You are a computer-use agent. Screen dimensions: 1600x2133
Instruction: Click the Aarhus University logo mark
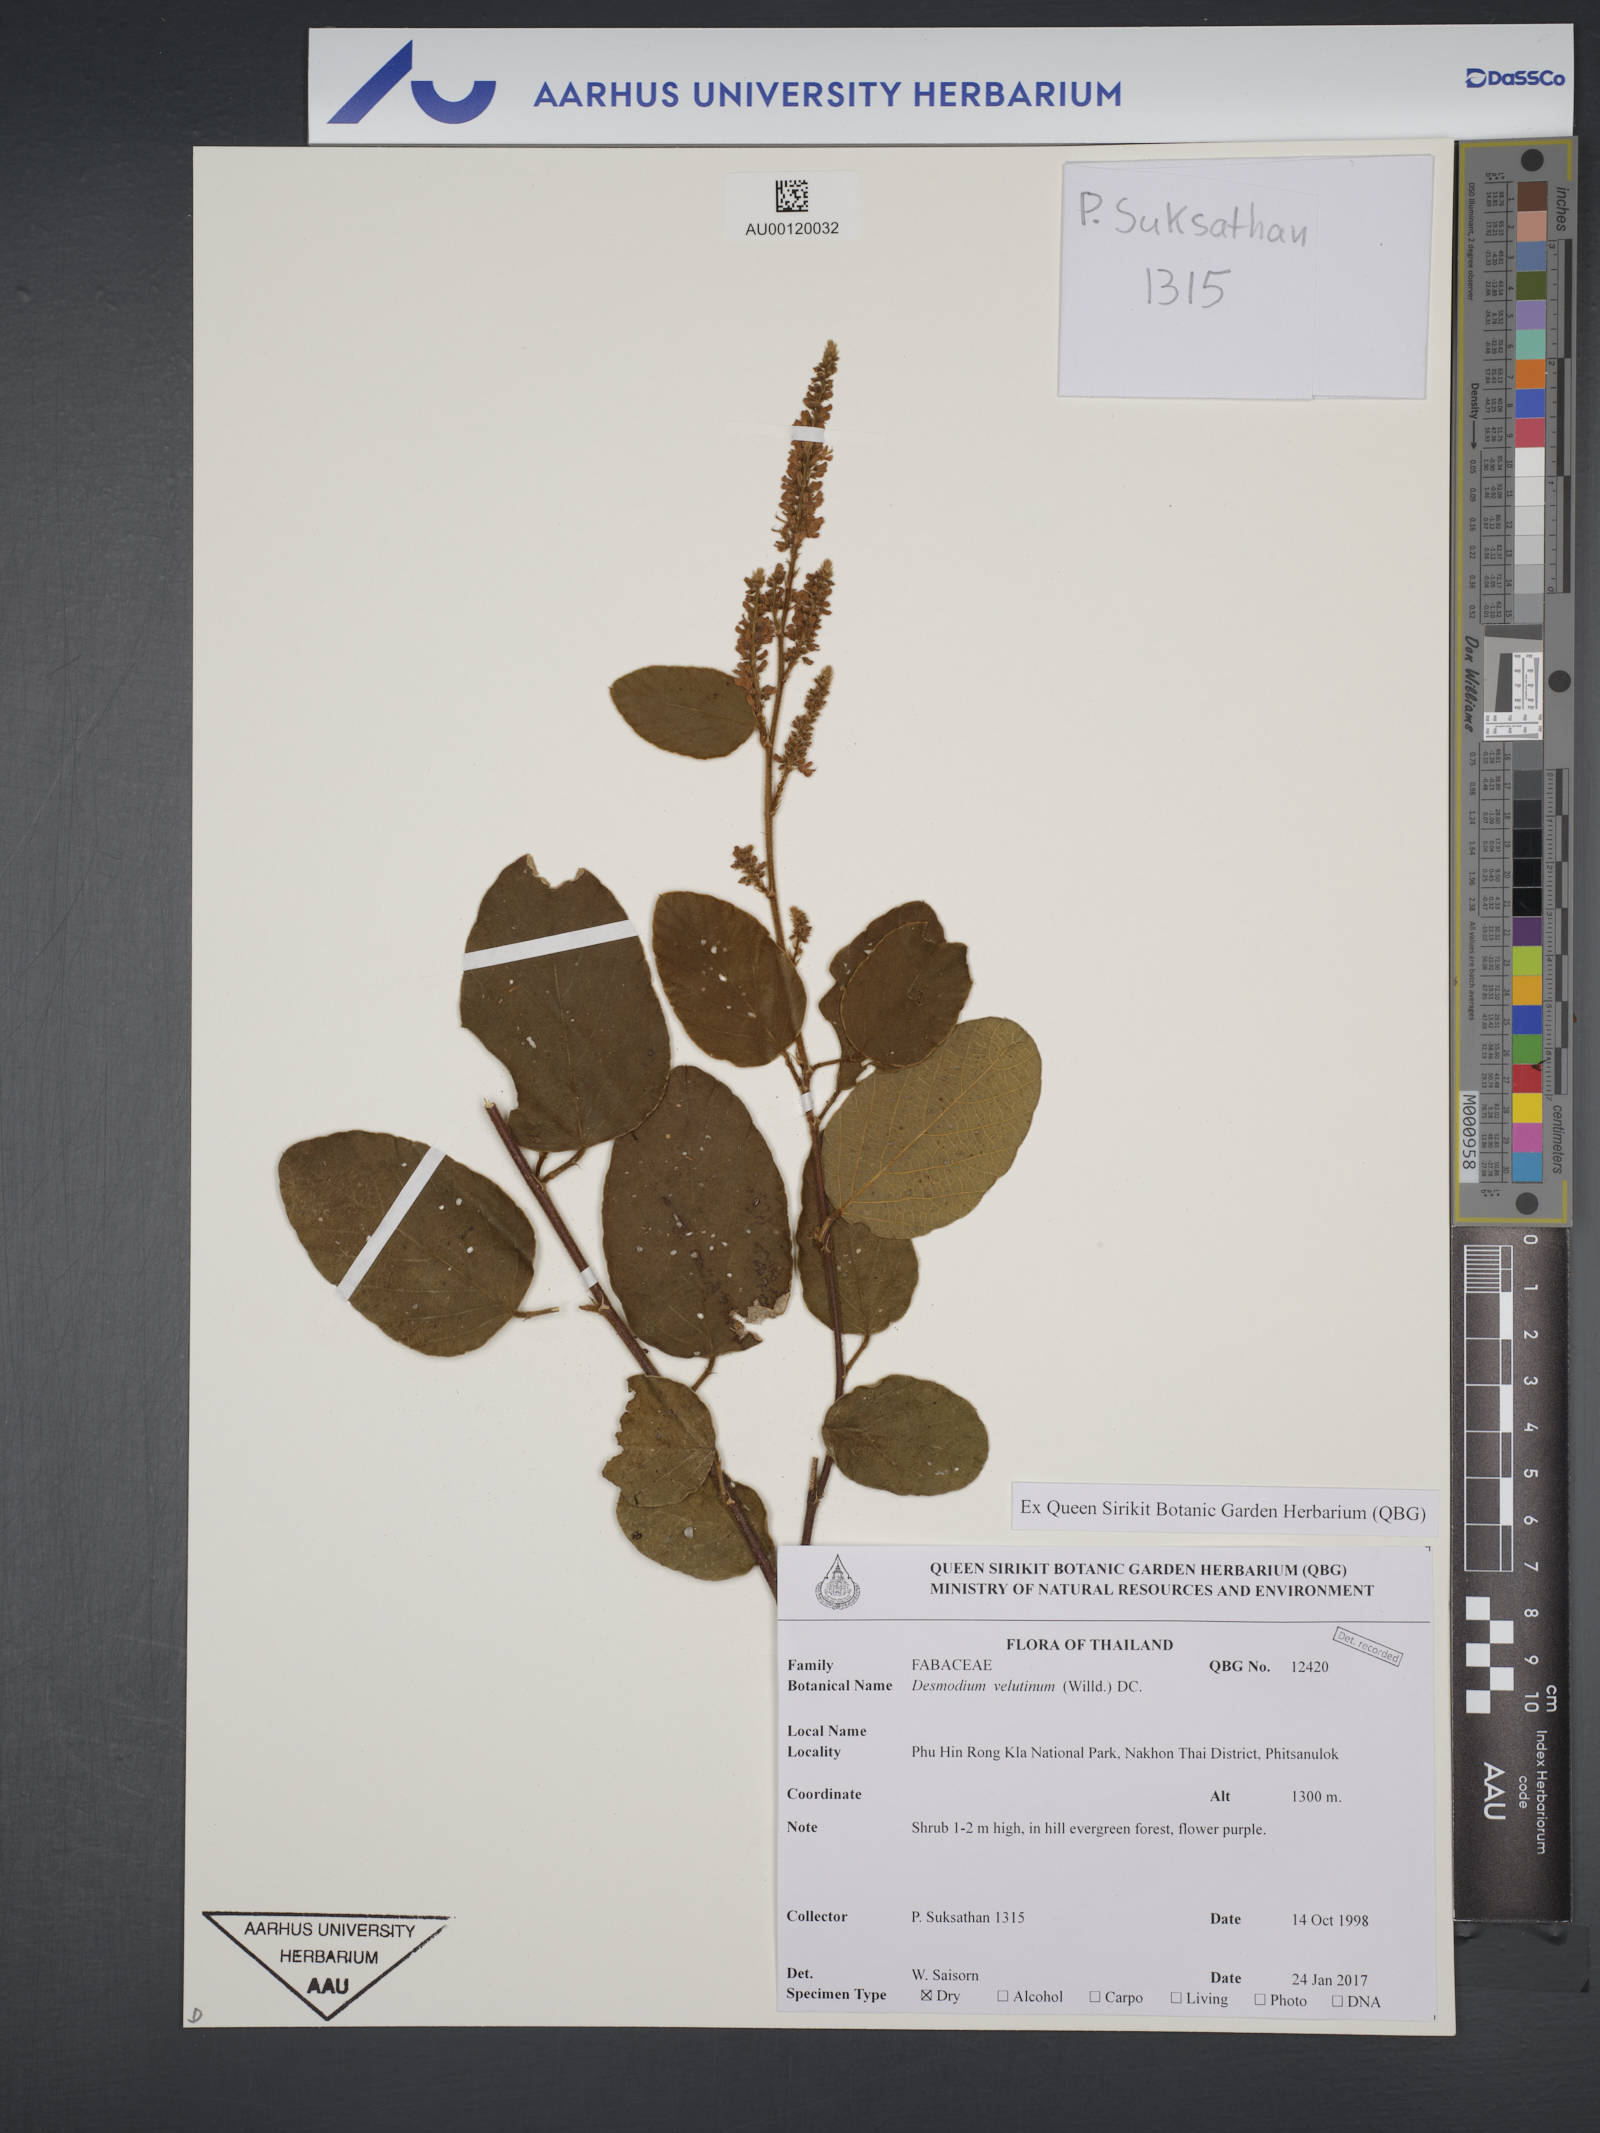click(411, 84)
